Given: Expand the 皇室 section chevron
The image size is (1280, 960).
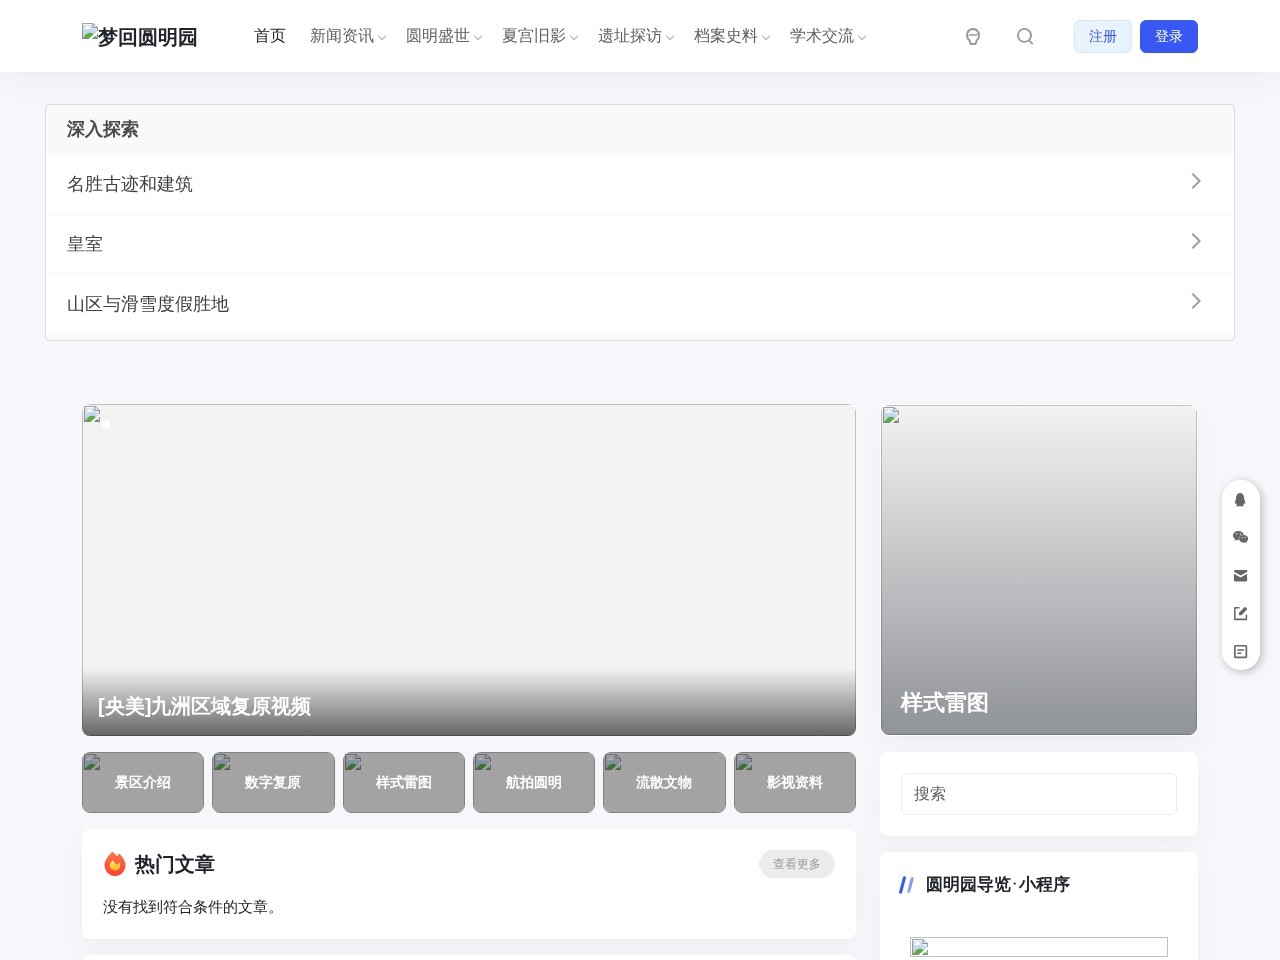Looking at the screenshot, I should tap(1196, 241).
